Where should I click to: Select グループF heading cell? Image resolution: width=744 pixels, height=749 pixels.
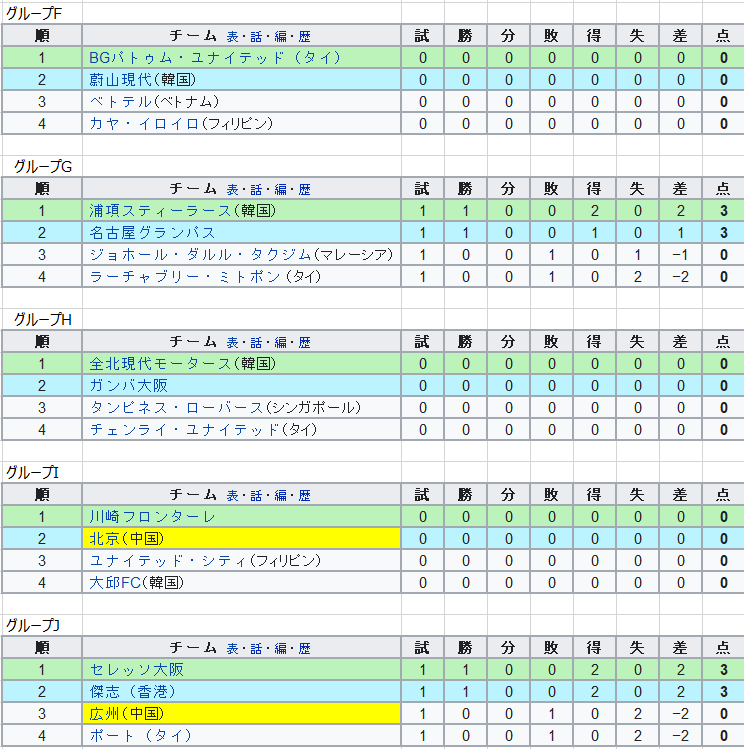coord(42,13)
